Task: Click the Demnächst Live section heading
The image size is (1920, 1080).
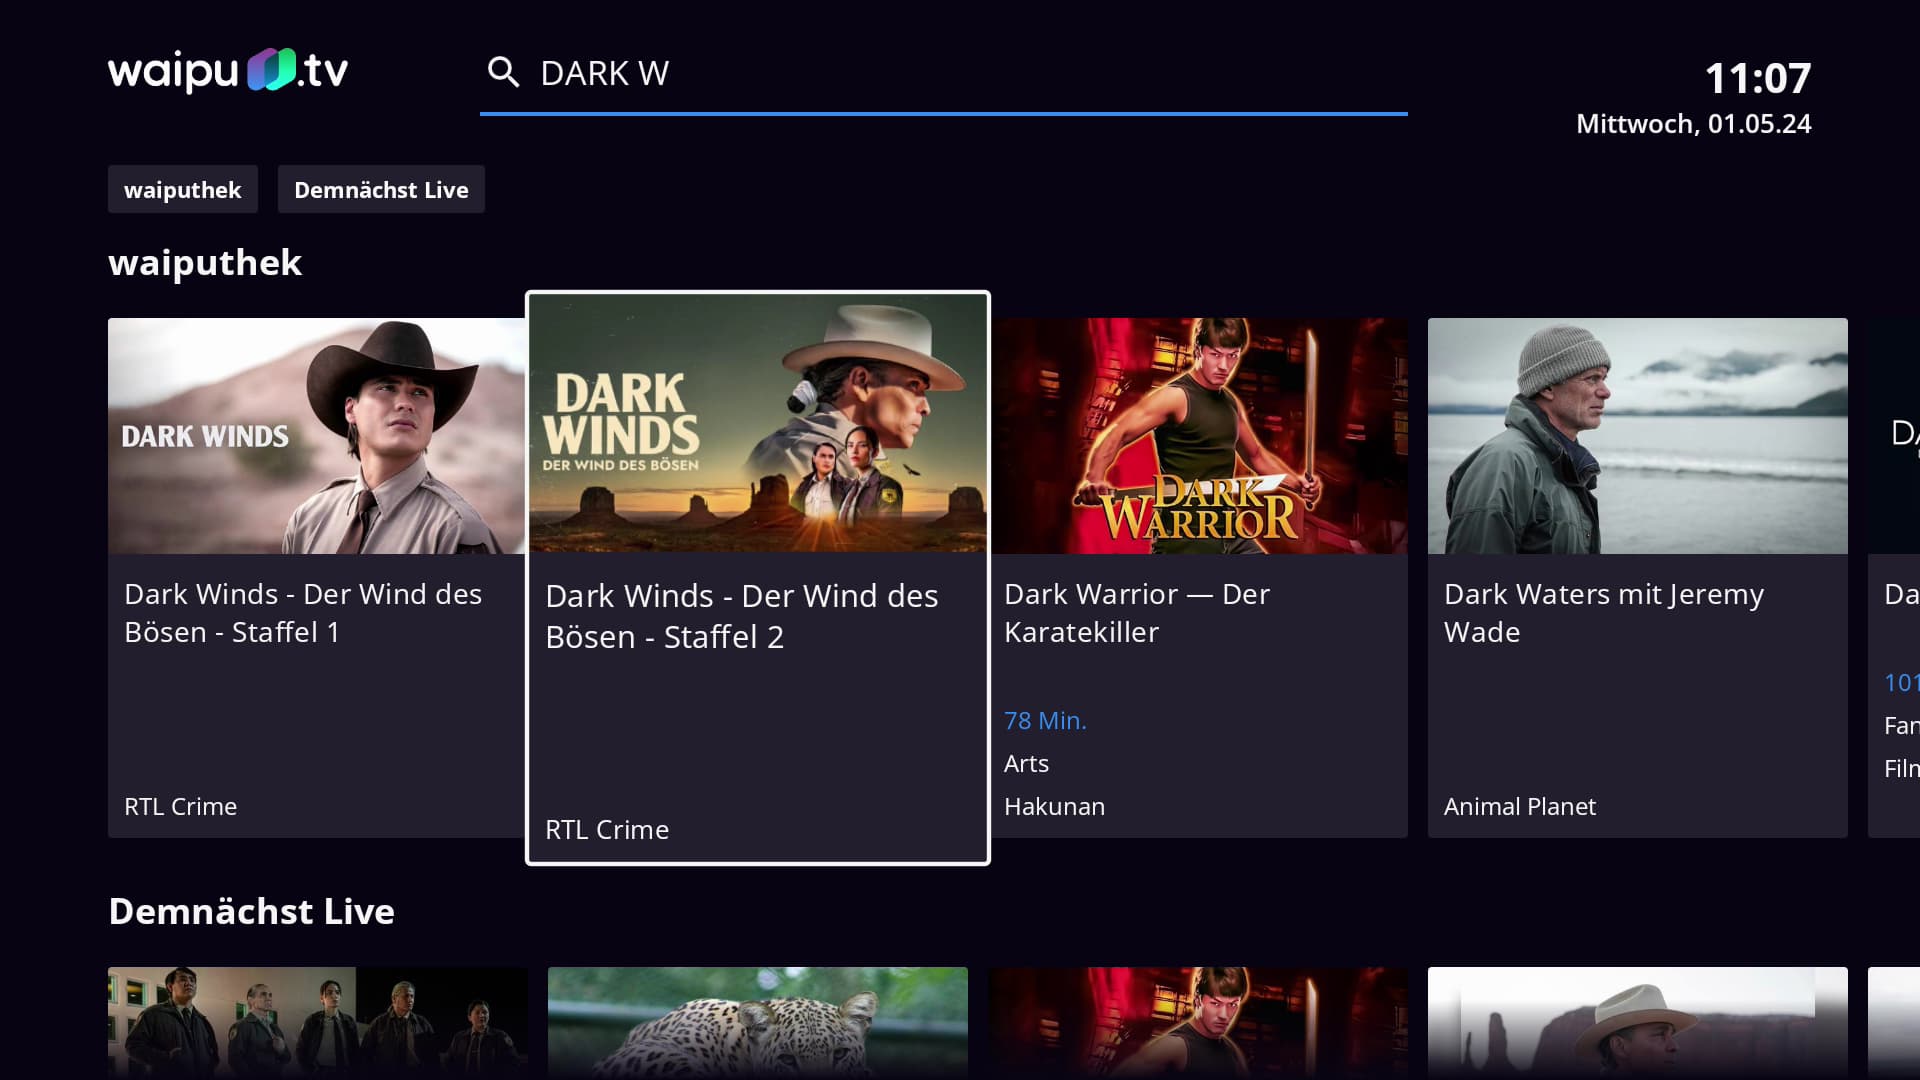Action: click(x=252, y=911)
